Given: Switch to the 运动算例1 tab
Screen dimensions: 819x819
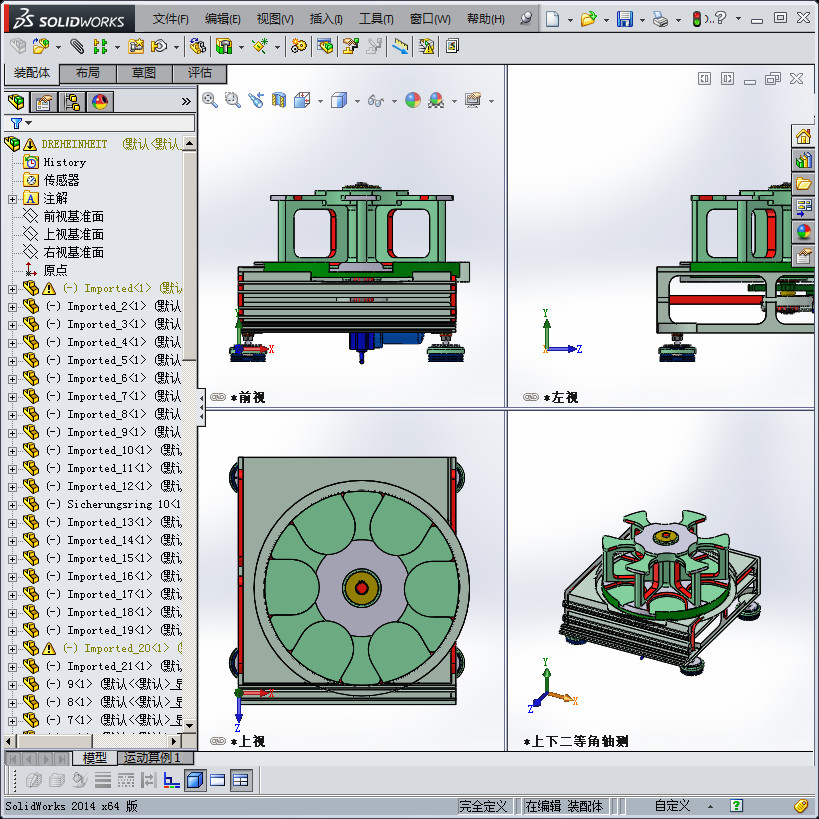Looking at the screenshot, I should pos(151,758).
